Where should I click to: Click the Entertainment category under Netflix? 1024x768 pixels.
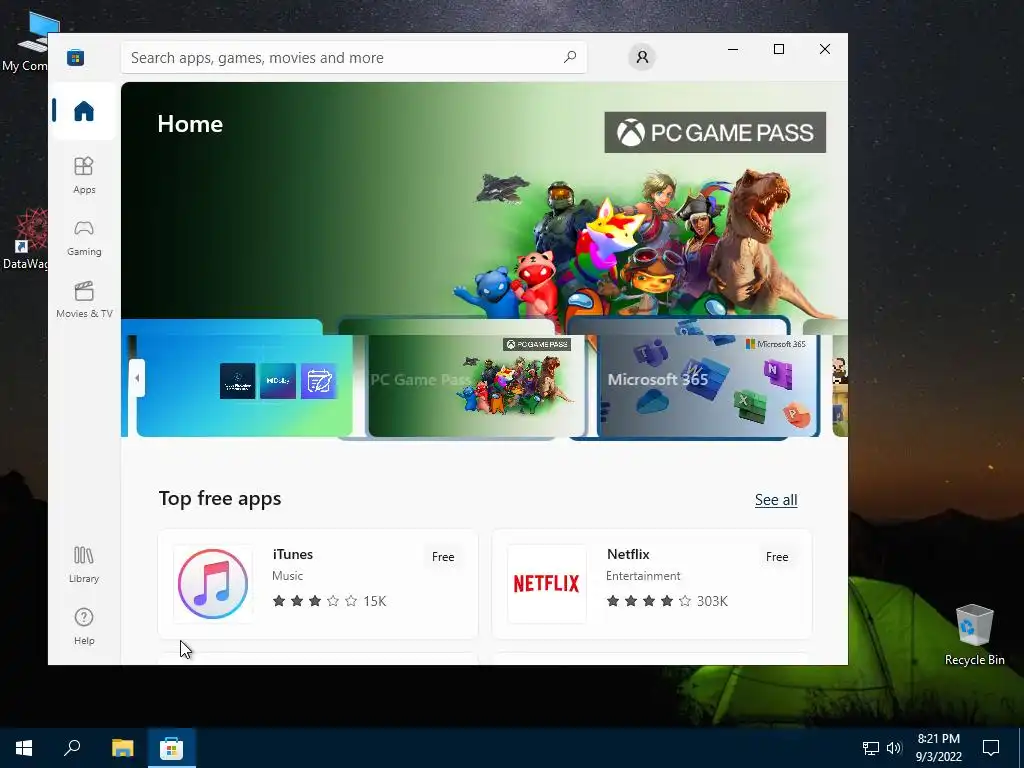[643, 575]
